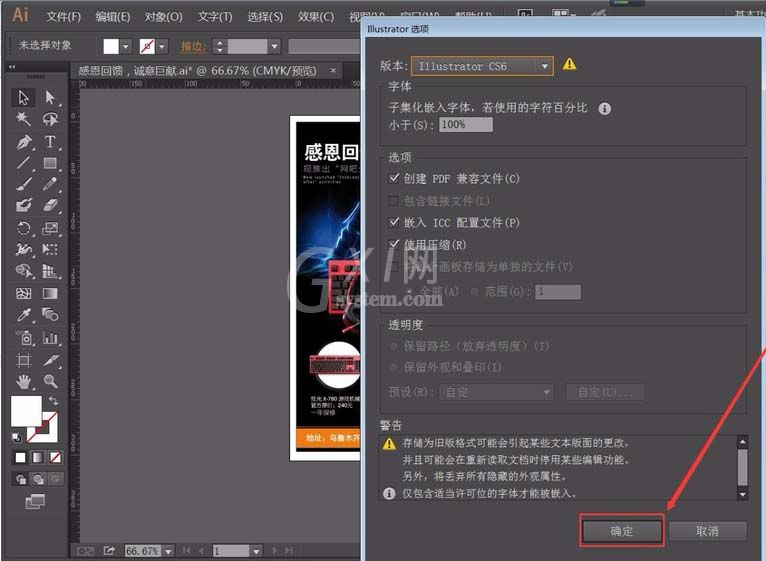This screenshot has width=766, height=561.
Task: Expand stroke color dropdown in control bar
Action: 162,46
